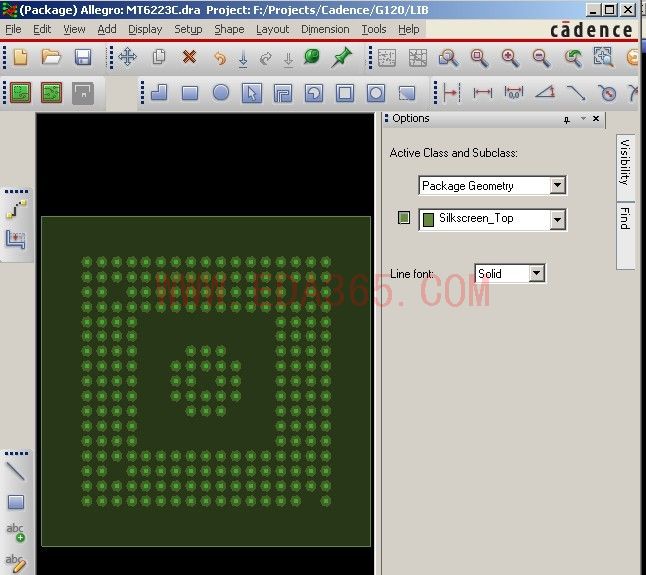Click the Zoom In magnifier

tap(510, 58)
